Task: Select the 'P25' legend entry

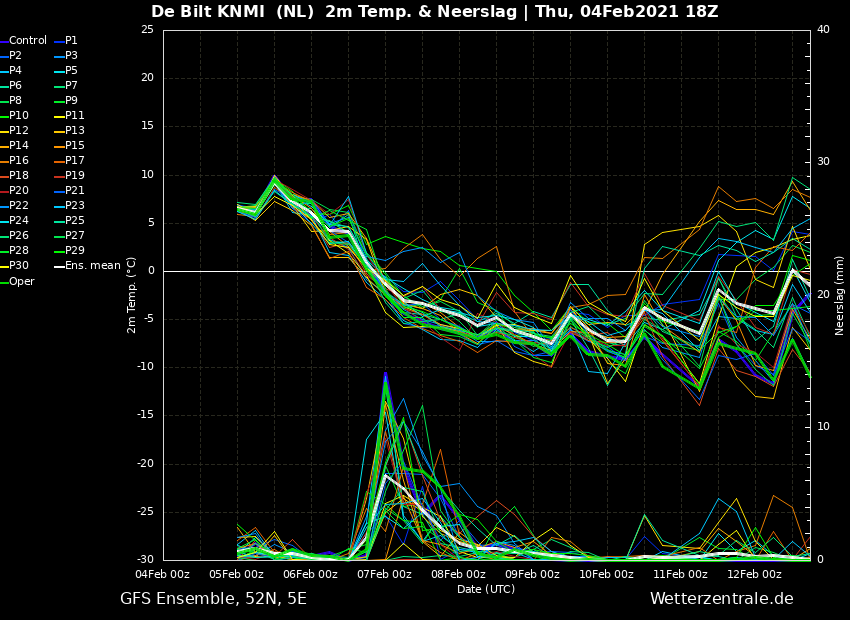Action: [69, 221]
